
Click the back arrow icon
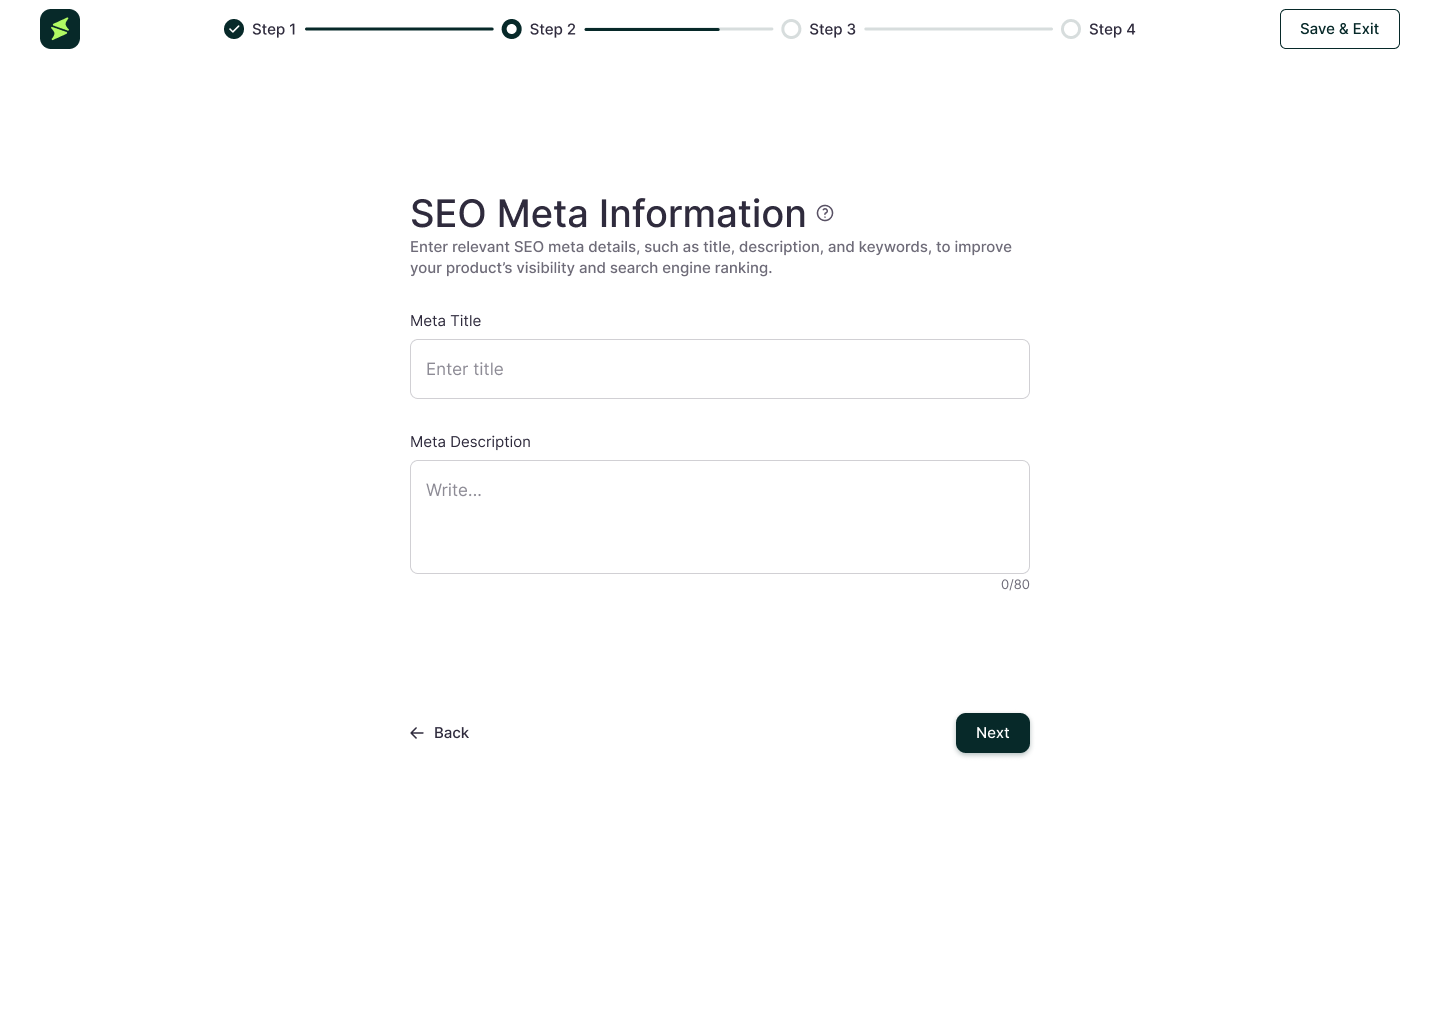[x=417, y=733]
